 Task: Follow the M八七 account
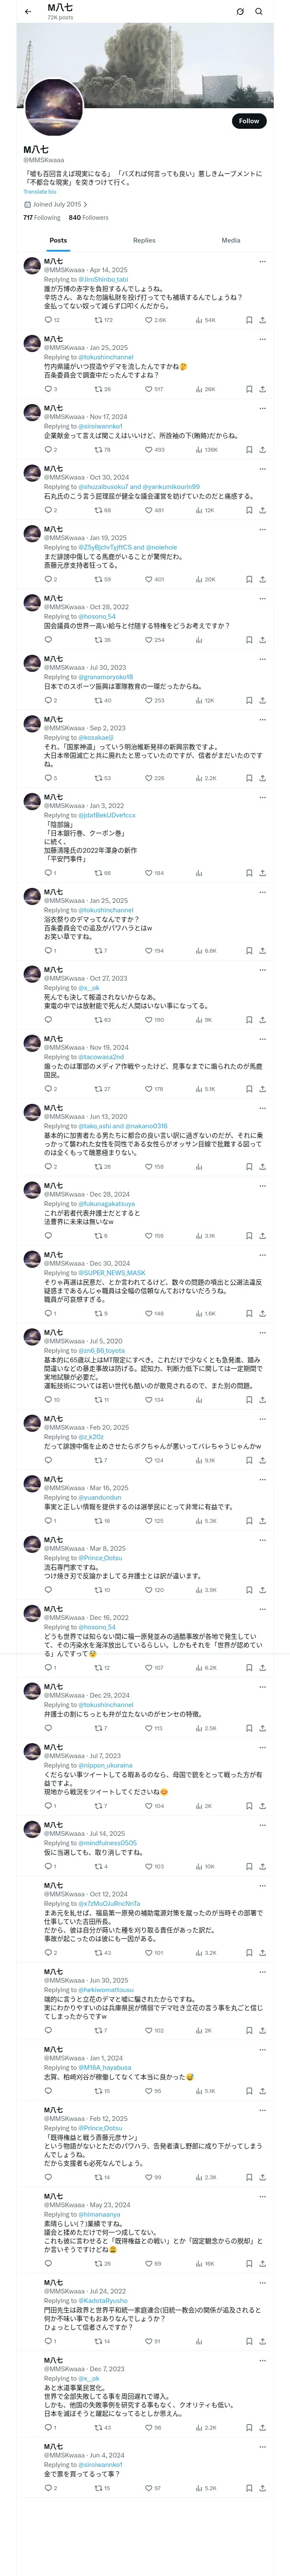pyautogui.click(x=249, y=120)
